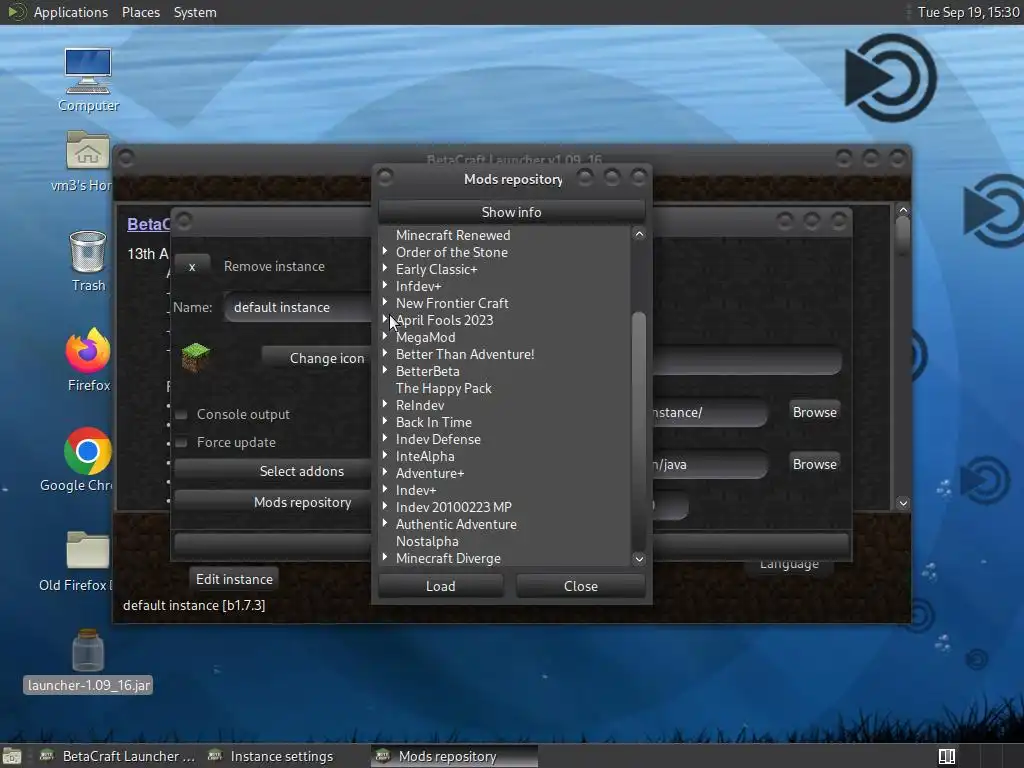Click the Change icon button
Screen dimensions: 1024x768
click(x=317, y=359)
